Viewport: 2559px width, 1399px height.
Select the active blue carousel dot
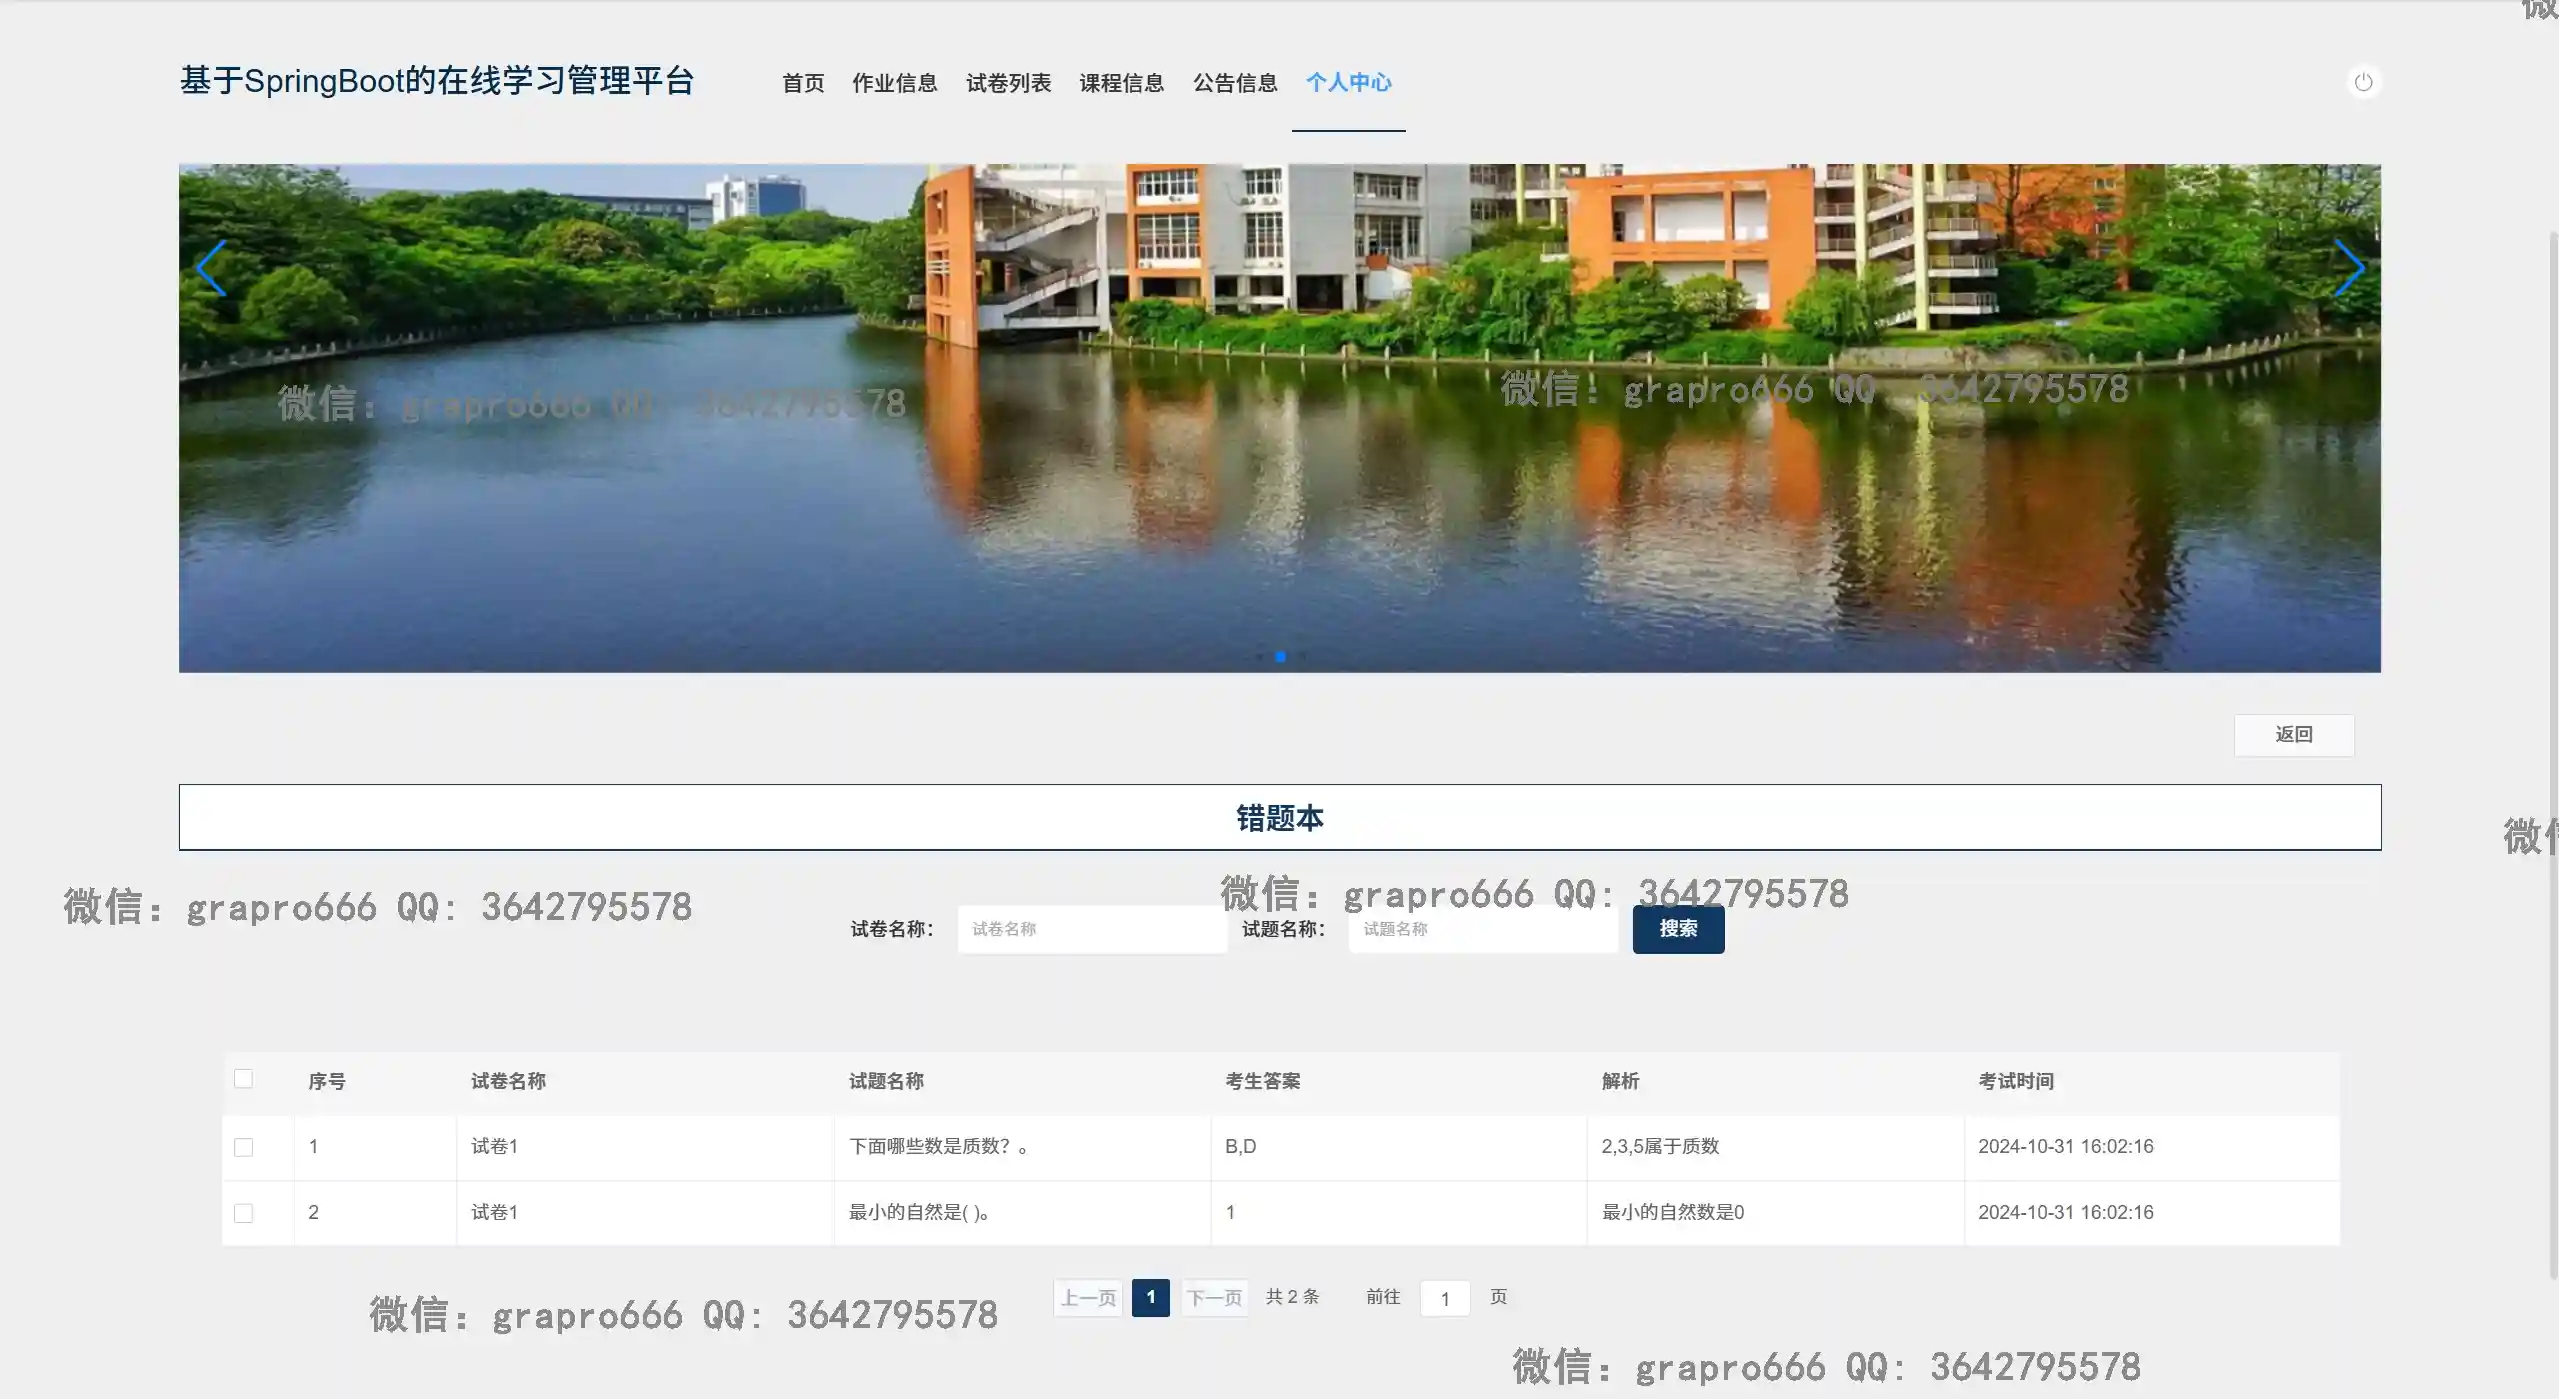pos(1280,657)
